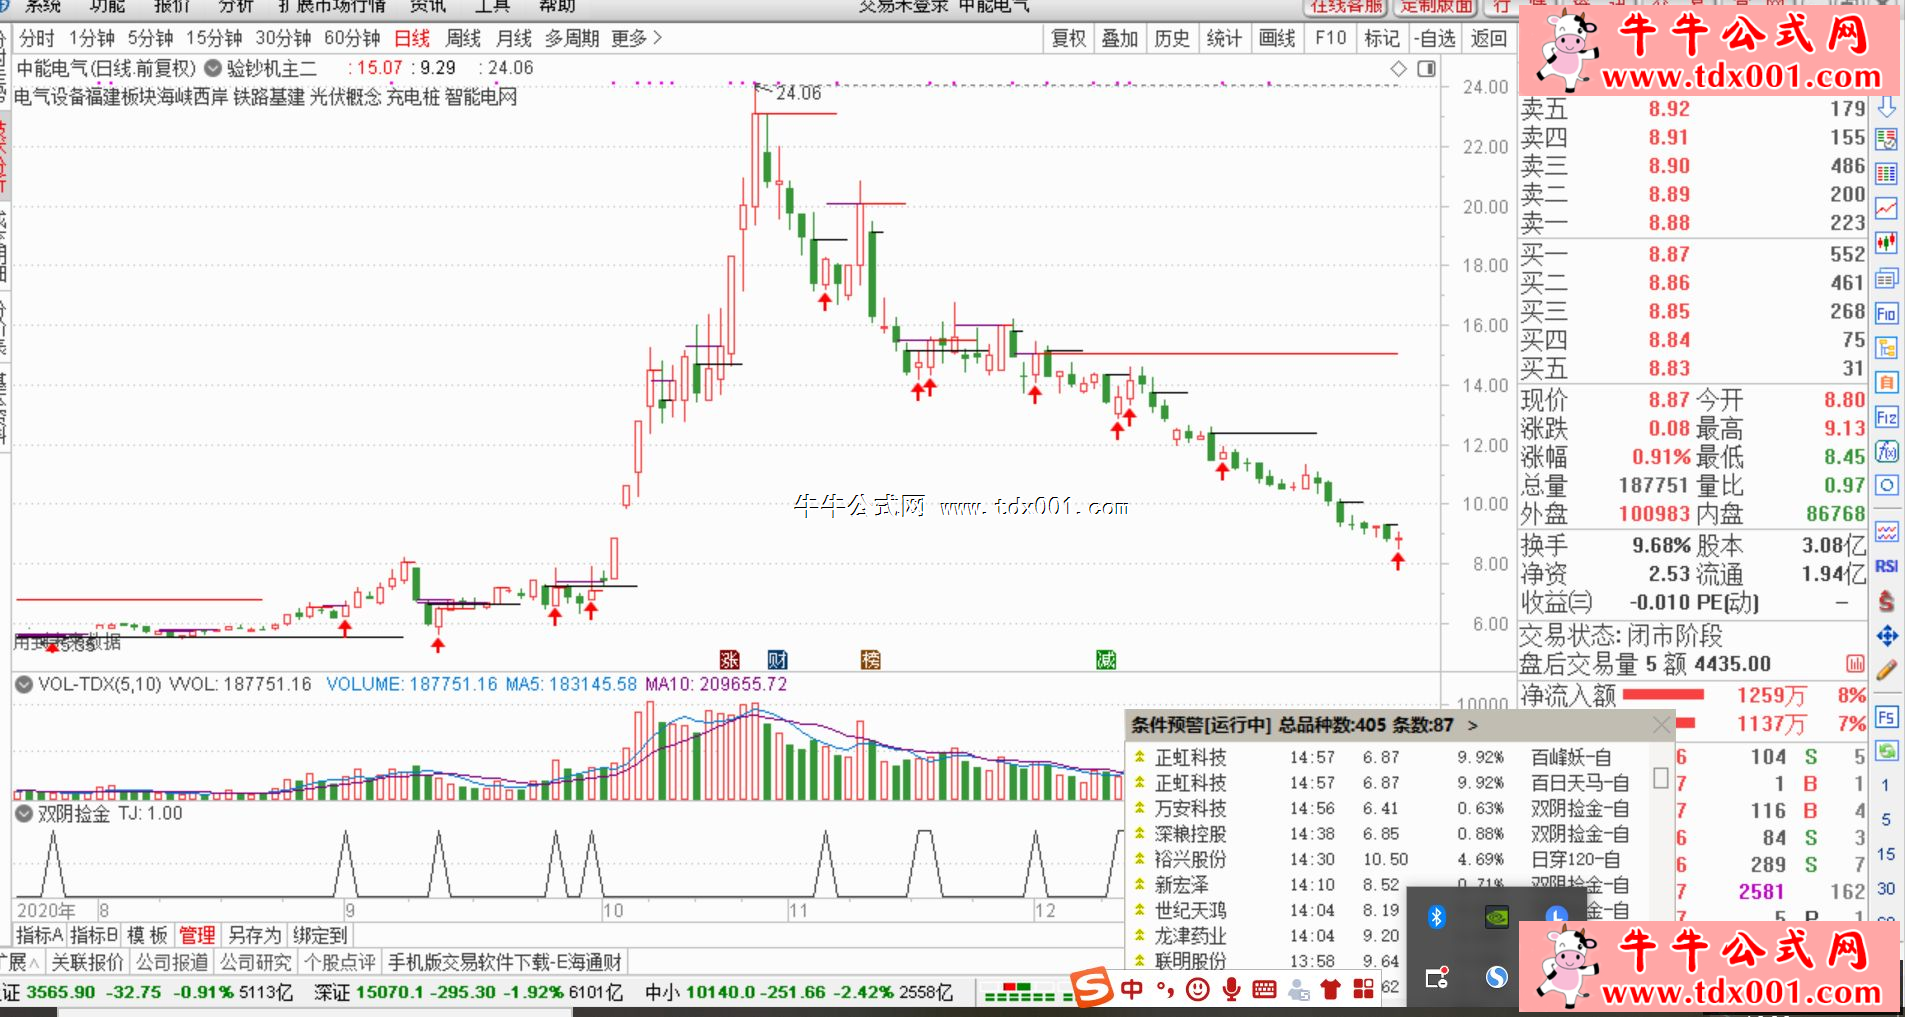This screenshot has height=1017, width=1905.
Task: Click the red S dollar sidebar icon
Action: (x=1886, y=601)
